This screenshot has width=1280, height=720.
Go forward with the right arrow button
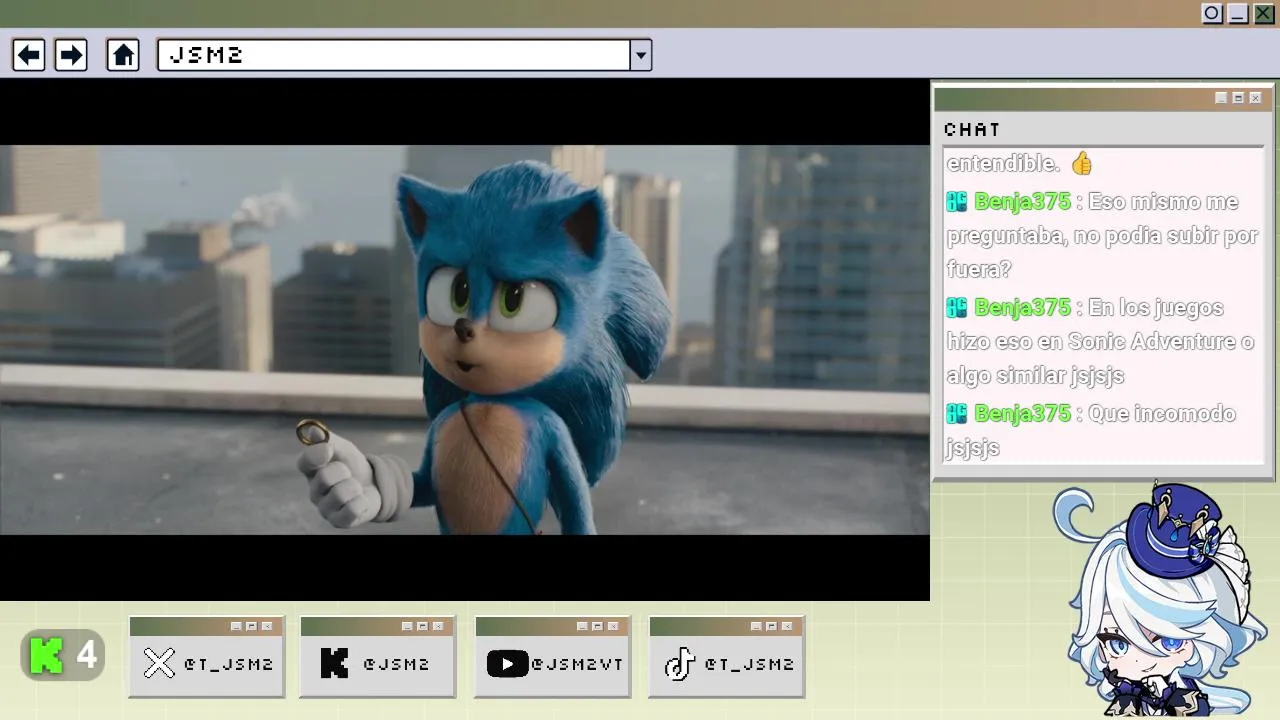pyautogui.click(x=71, y=55)
